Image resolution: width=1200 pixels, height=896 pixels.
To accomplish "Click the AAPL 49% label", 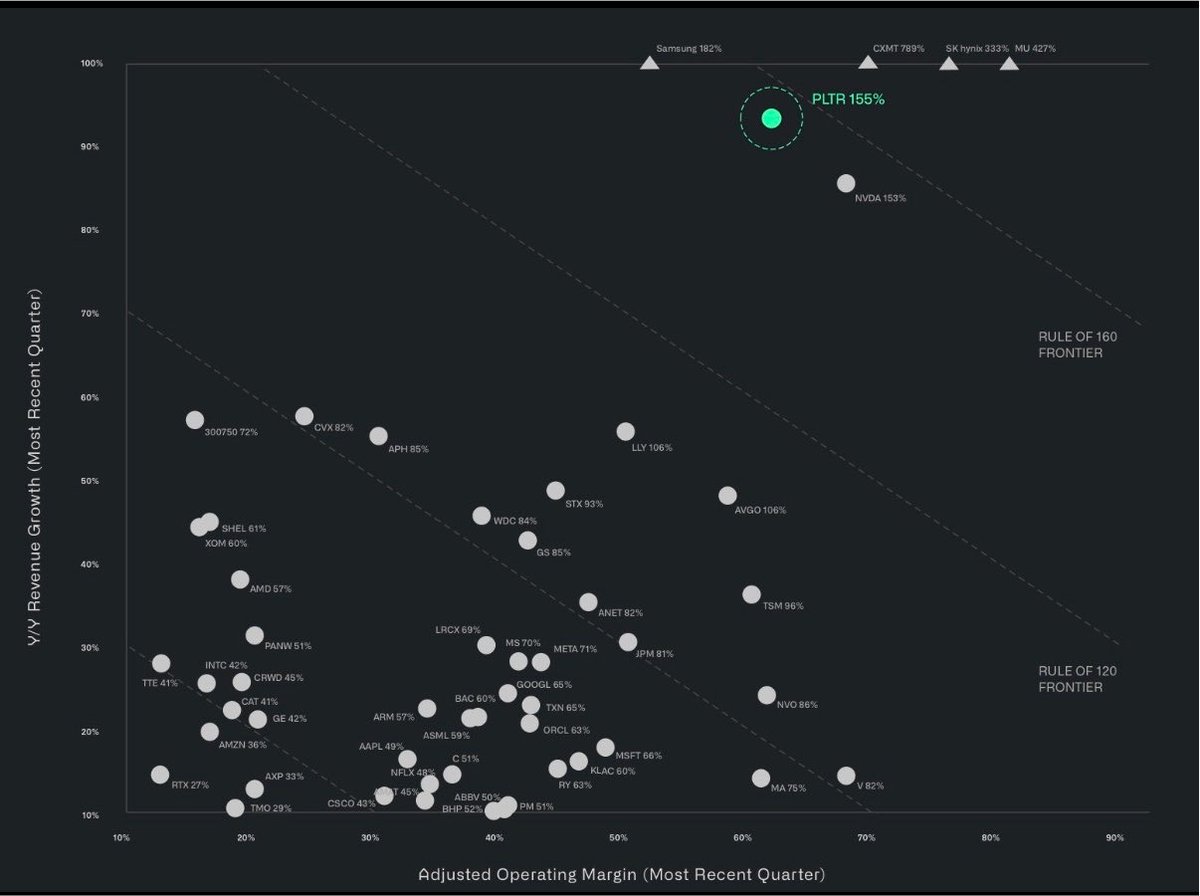I will point(381,747).
